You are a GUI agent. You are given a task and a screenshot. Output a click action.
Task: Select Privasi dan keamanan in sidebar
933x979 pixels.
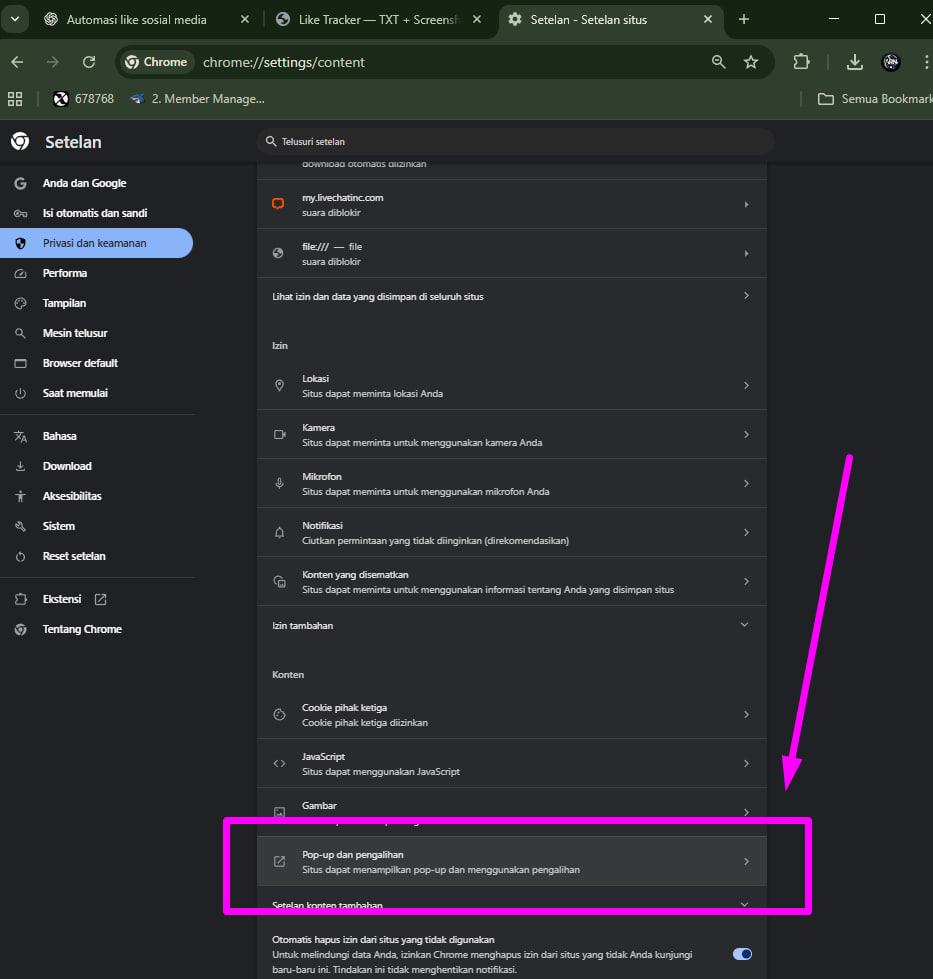(x=95, y=243)
